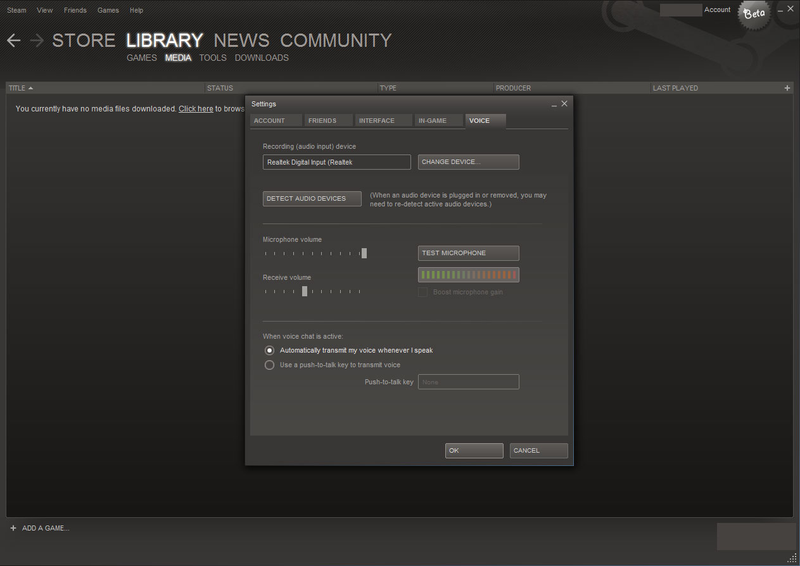Show Tools under Library

pyautogui.click(x=213, y=58)
